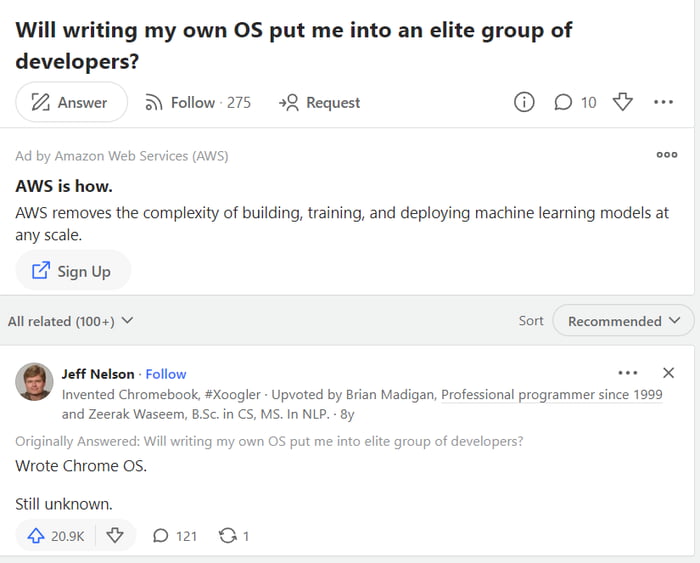
Task: Click Request to ask someone for answers
Action: click(320, 102)
